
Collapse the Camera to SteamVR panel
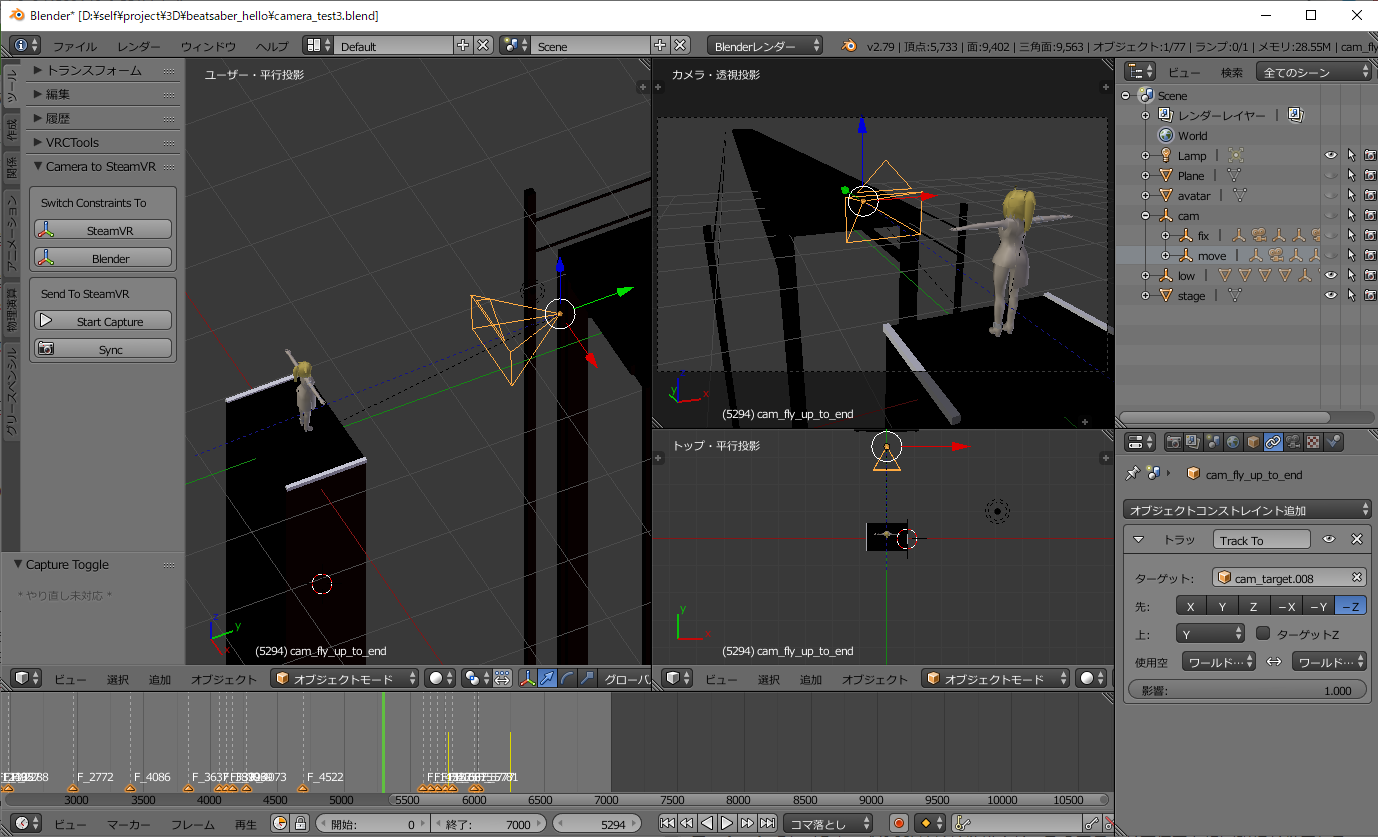pyautogui.click(x=38, y=166)
